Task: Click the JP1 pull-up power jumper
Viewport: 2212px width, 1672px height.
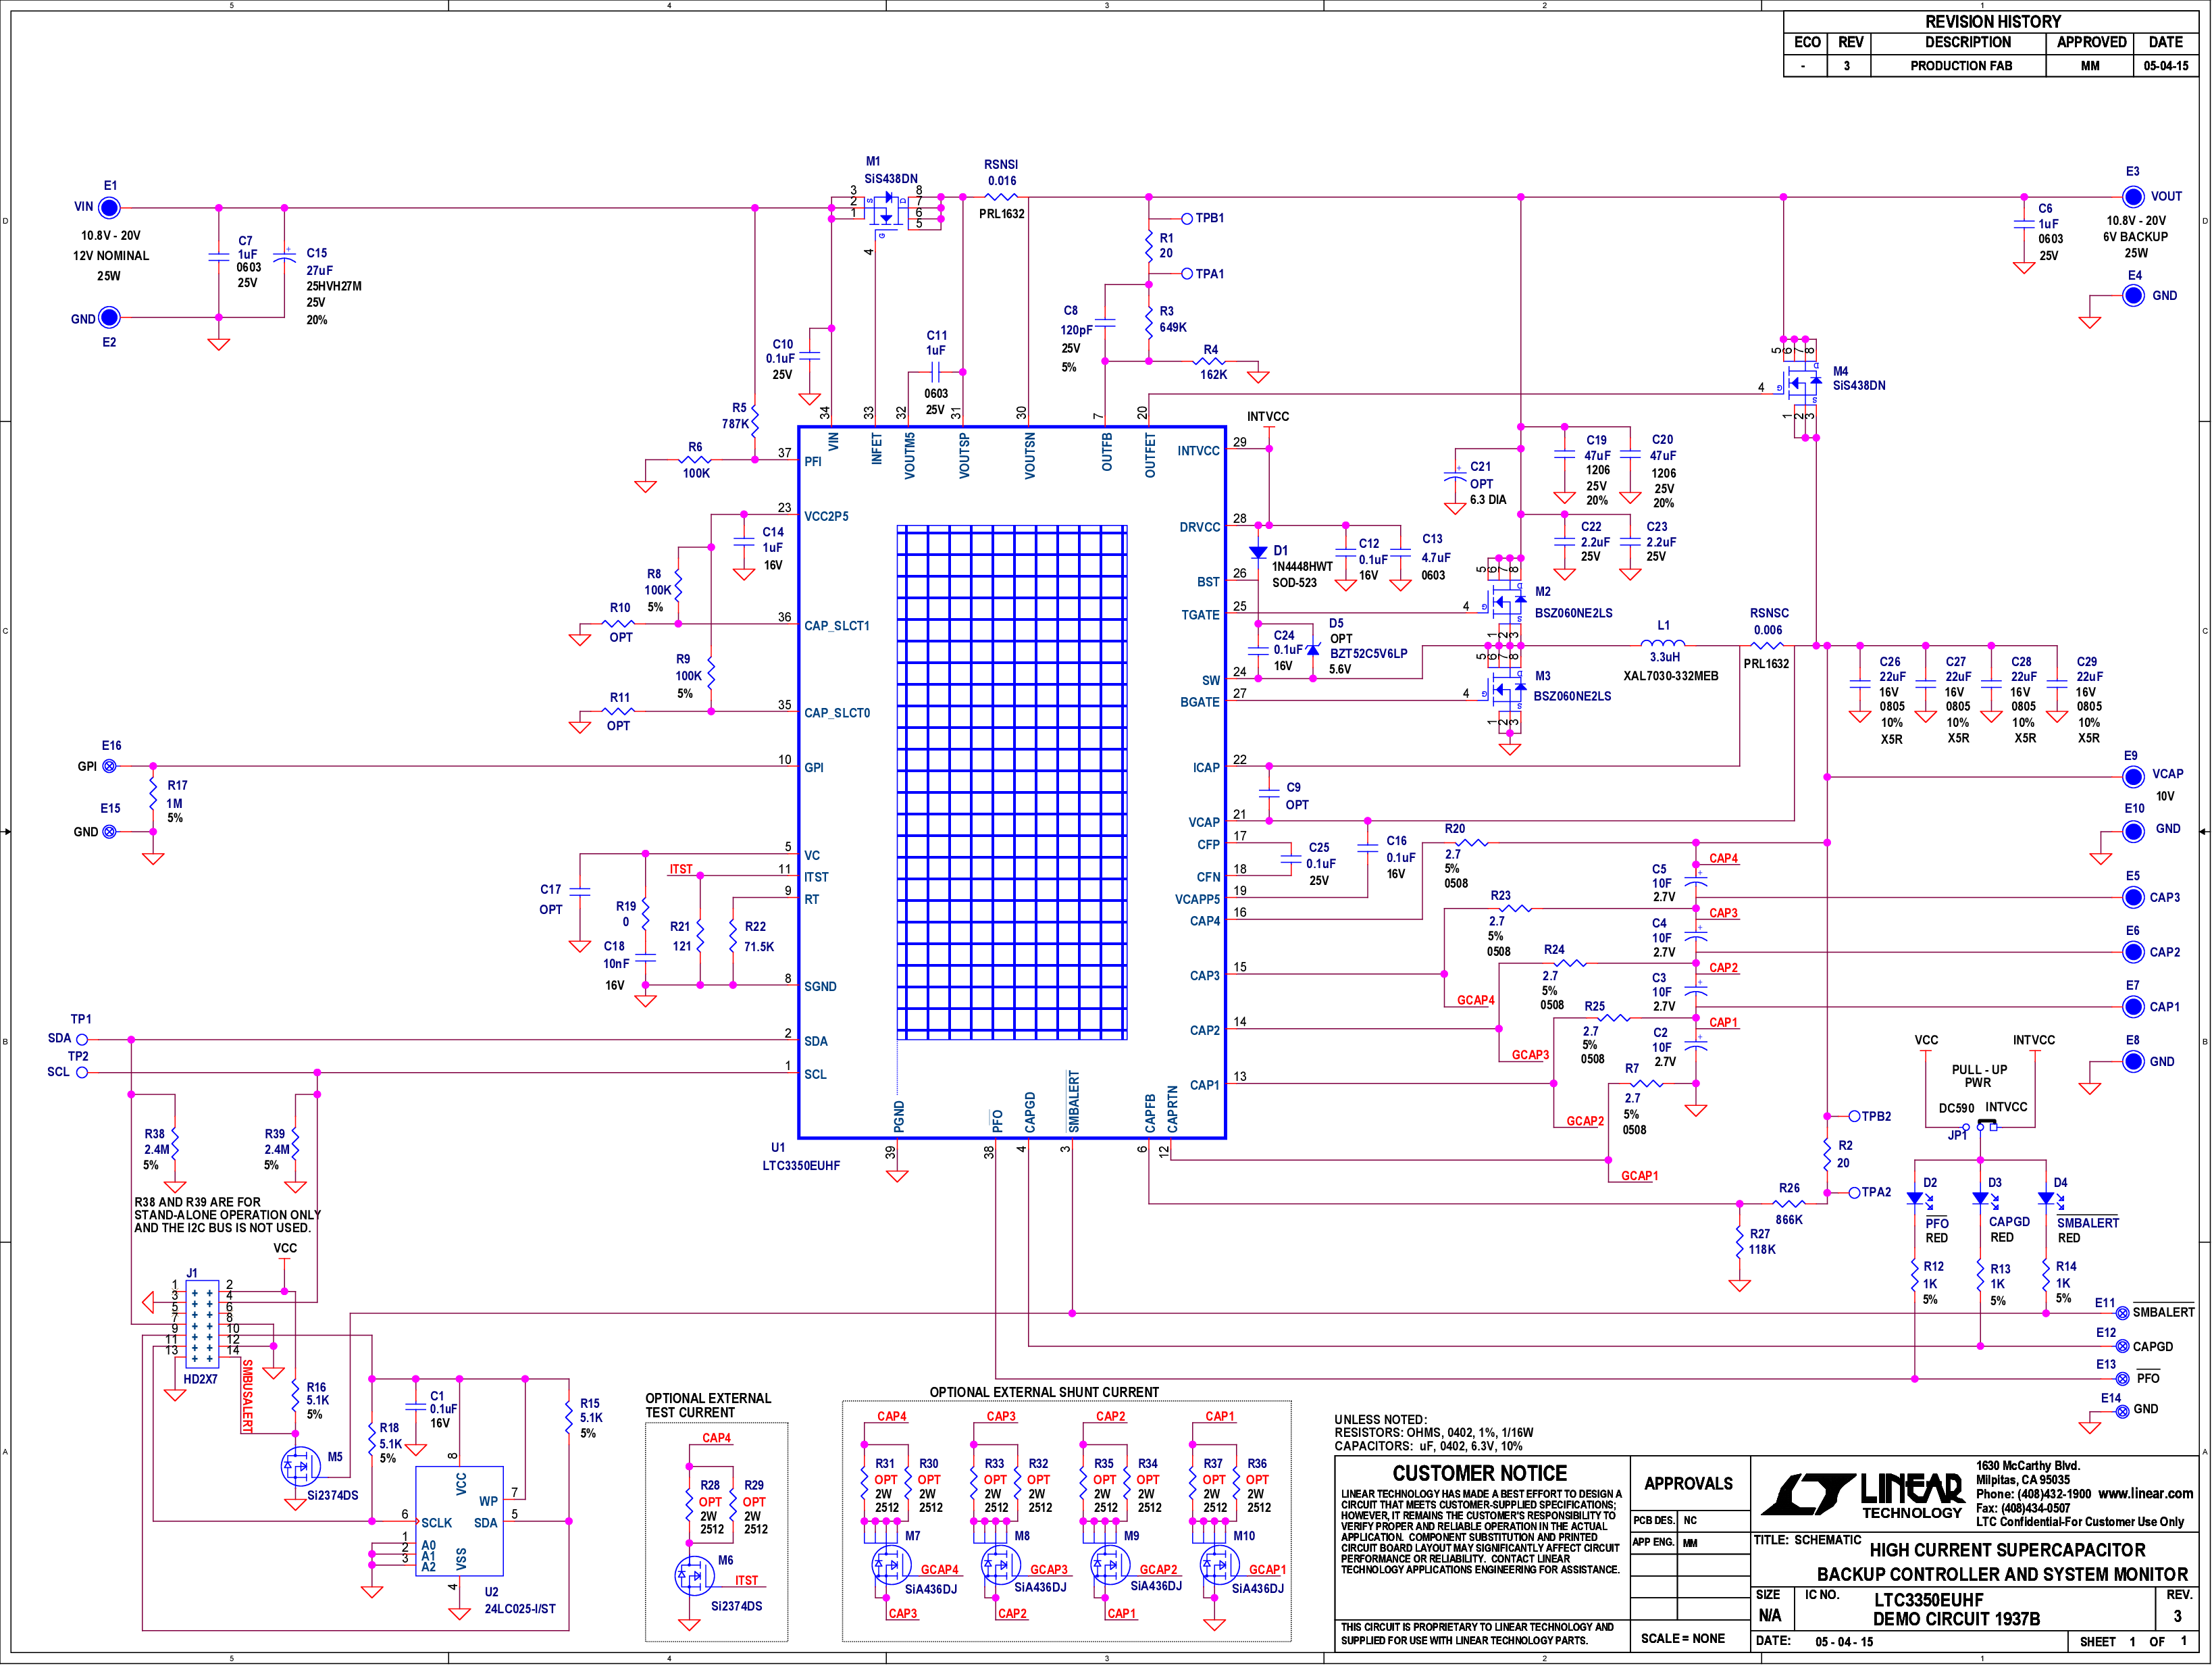Action: tap(1986, 1126)
